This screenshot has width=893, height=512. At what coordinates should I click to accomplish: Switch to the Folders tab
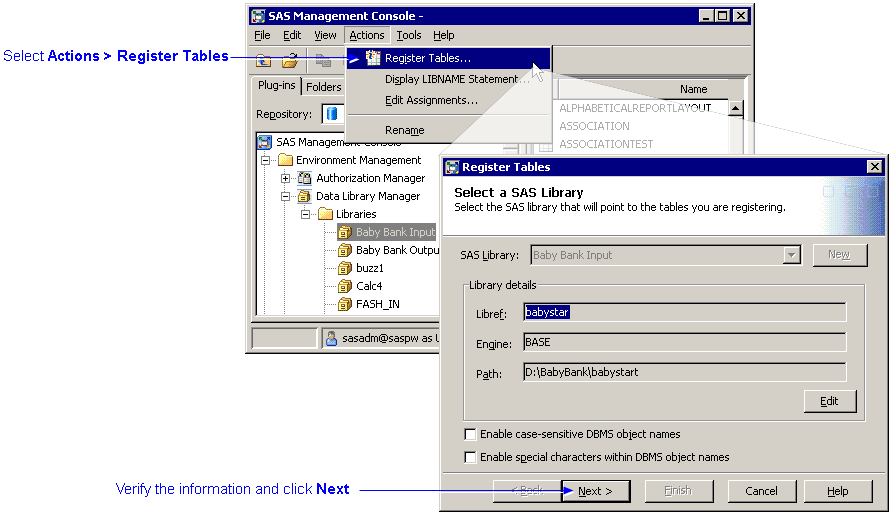323,87
